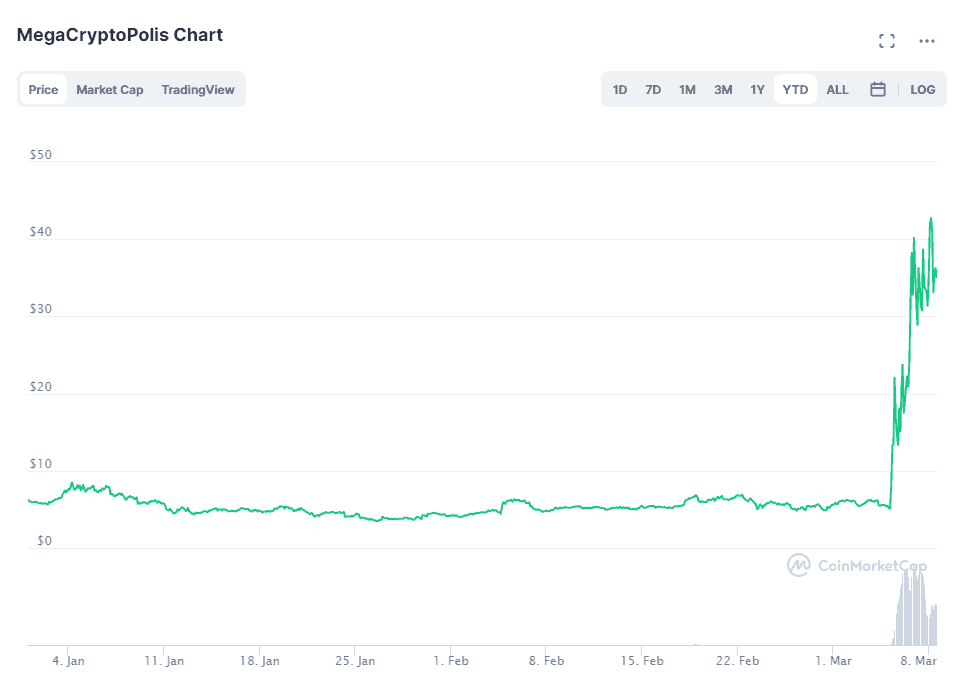Click the 8. Mar date label
Viewport: 963px width, 687px height.
(919, 661)
